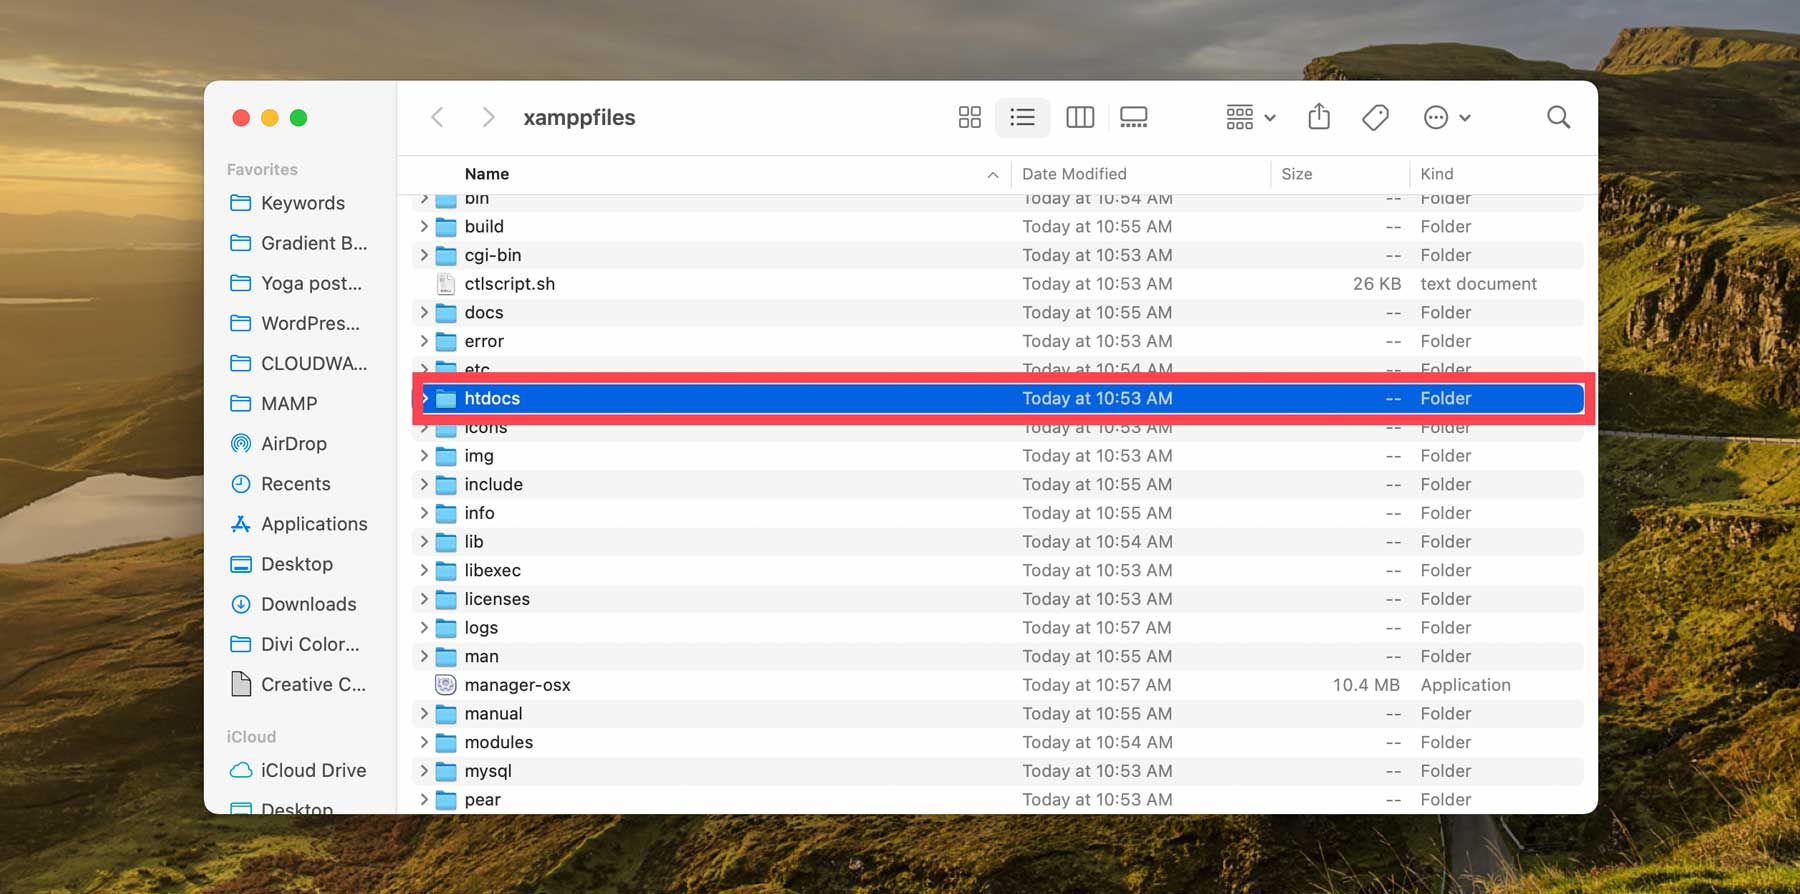Click the ctlscript.sh file icon

446,284
